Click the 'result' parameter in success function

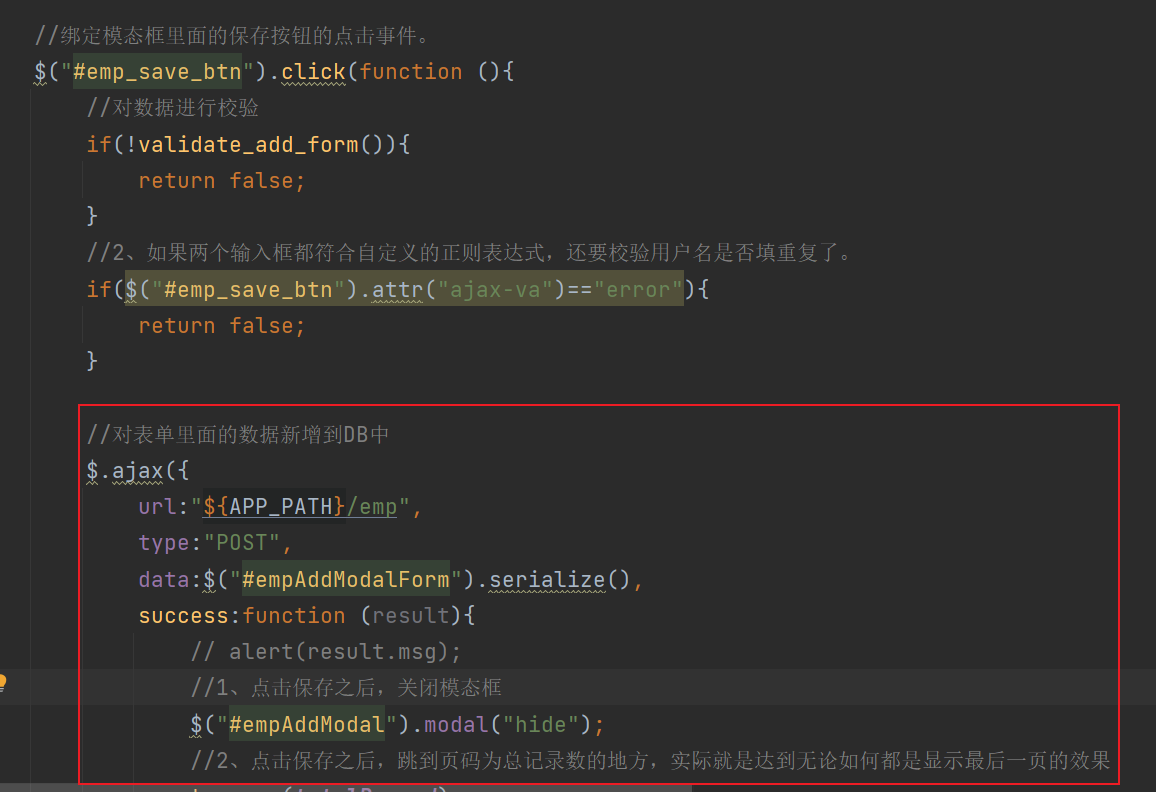(411, 616)
